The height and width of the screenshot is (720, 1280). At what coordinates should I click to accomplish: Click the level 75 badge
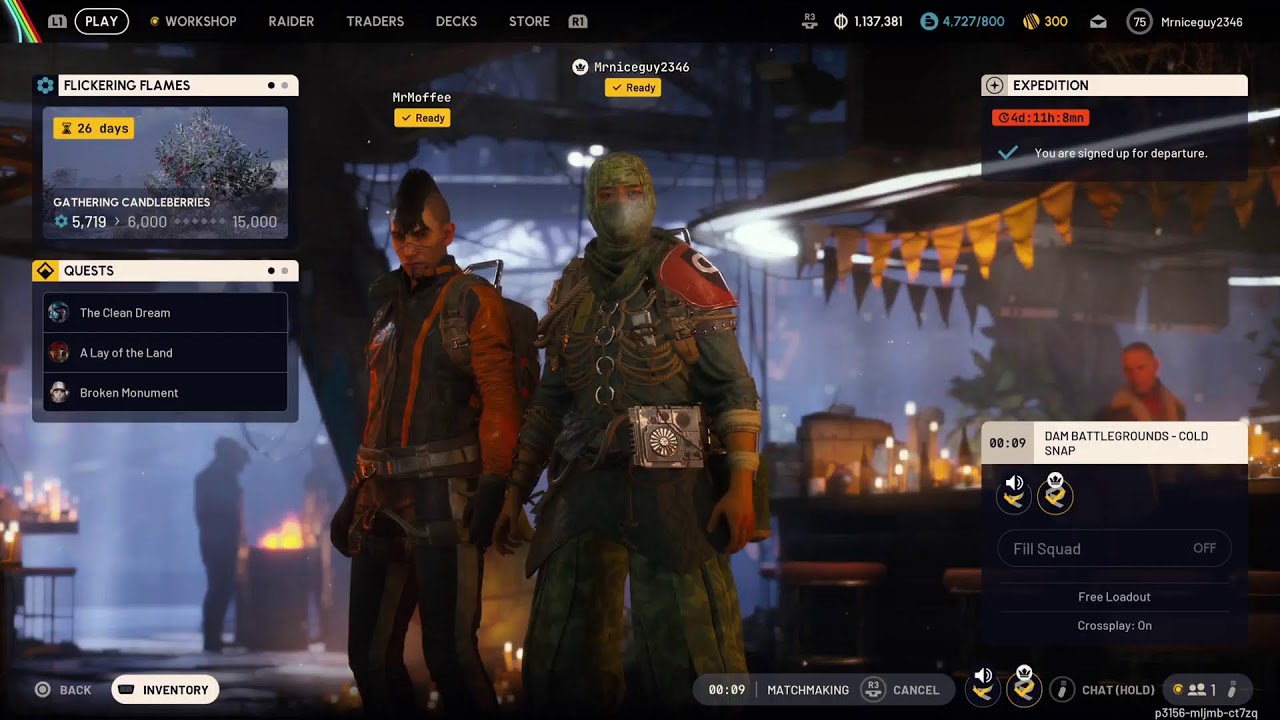point(1139,21)
